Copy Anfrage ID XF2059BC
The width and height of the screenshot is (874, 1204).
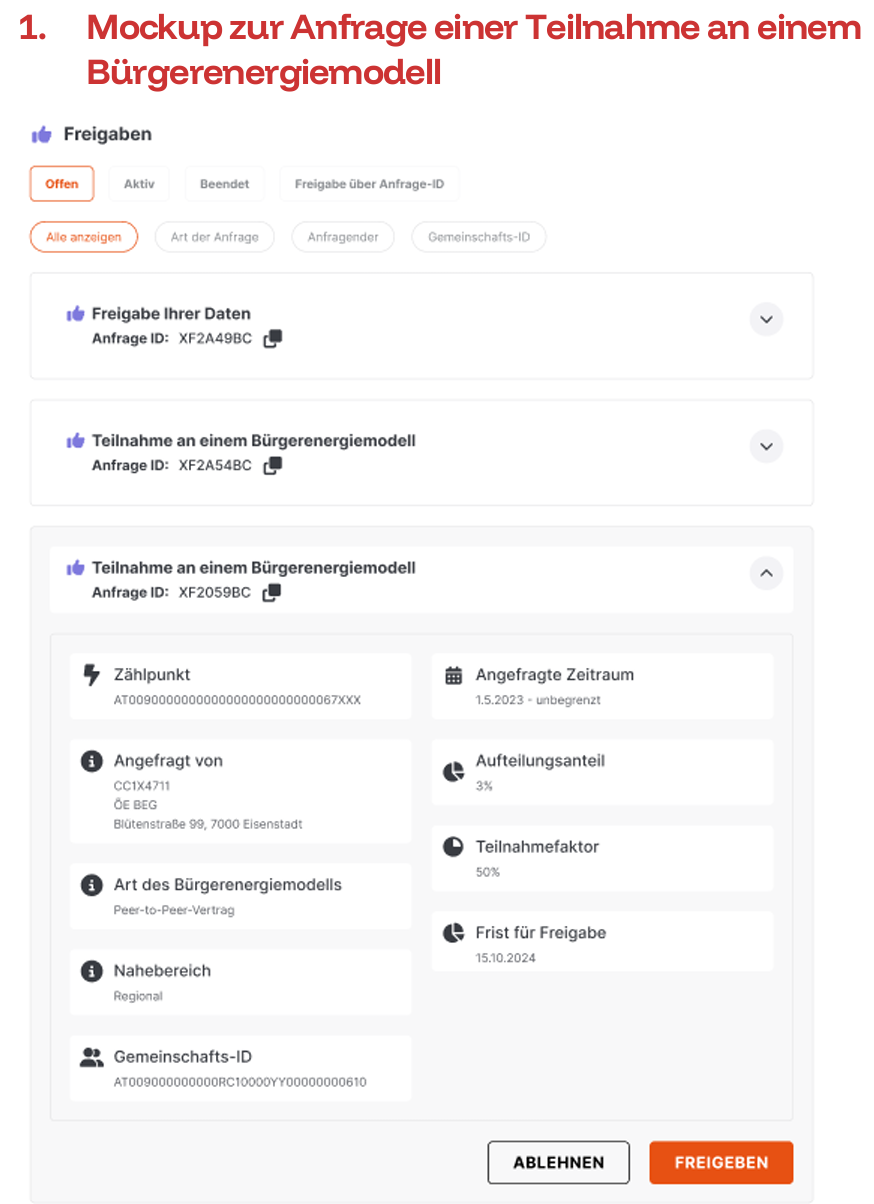pyautogui.click(x=271, y=593)
